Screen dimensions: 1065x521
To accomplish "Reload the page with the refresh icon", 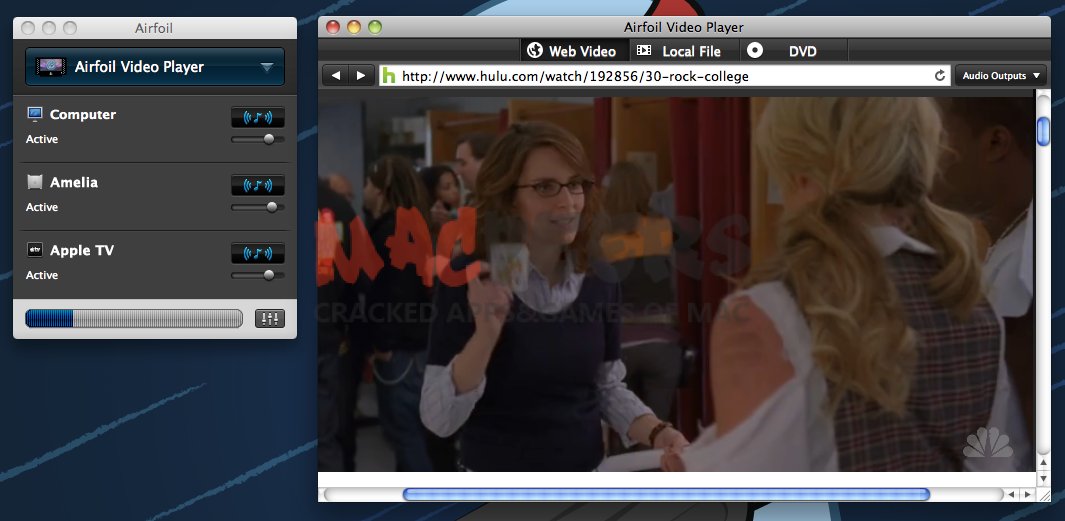I will pos(940,75).
